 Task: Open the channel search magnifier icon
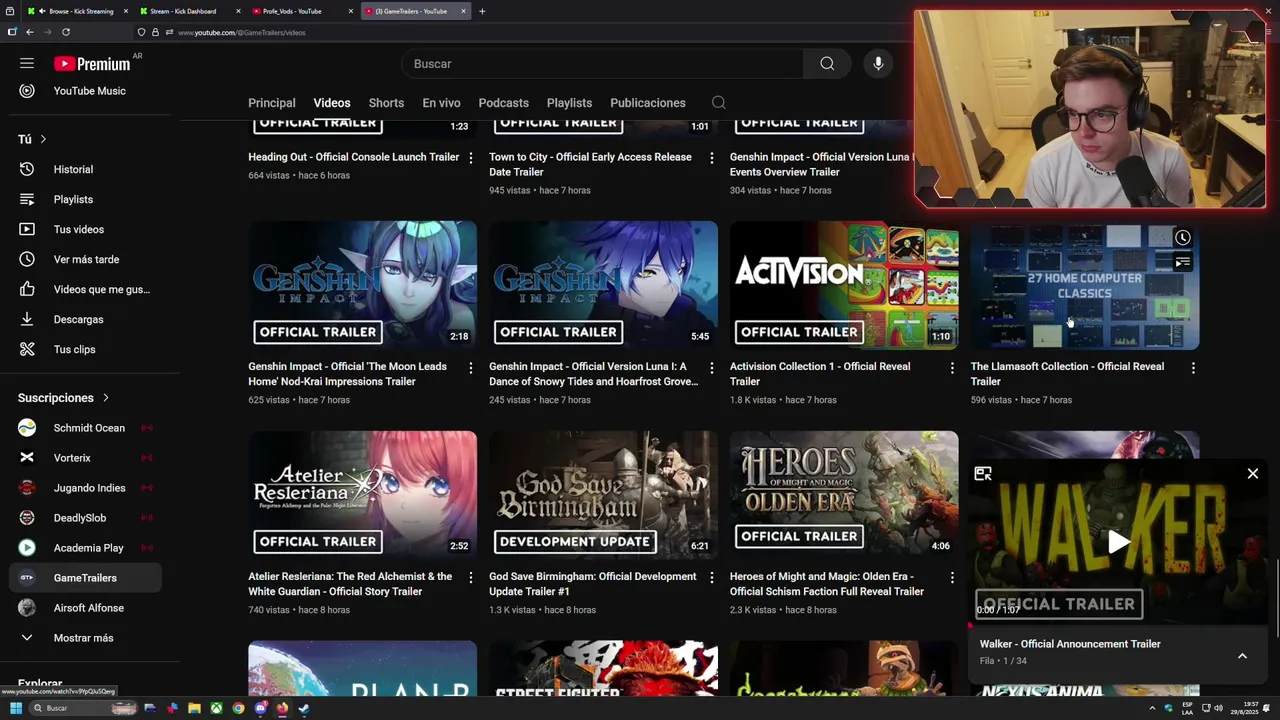[718, 103]
